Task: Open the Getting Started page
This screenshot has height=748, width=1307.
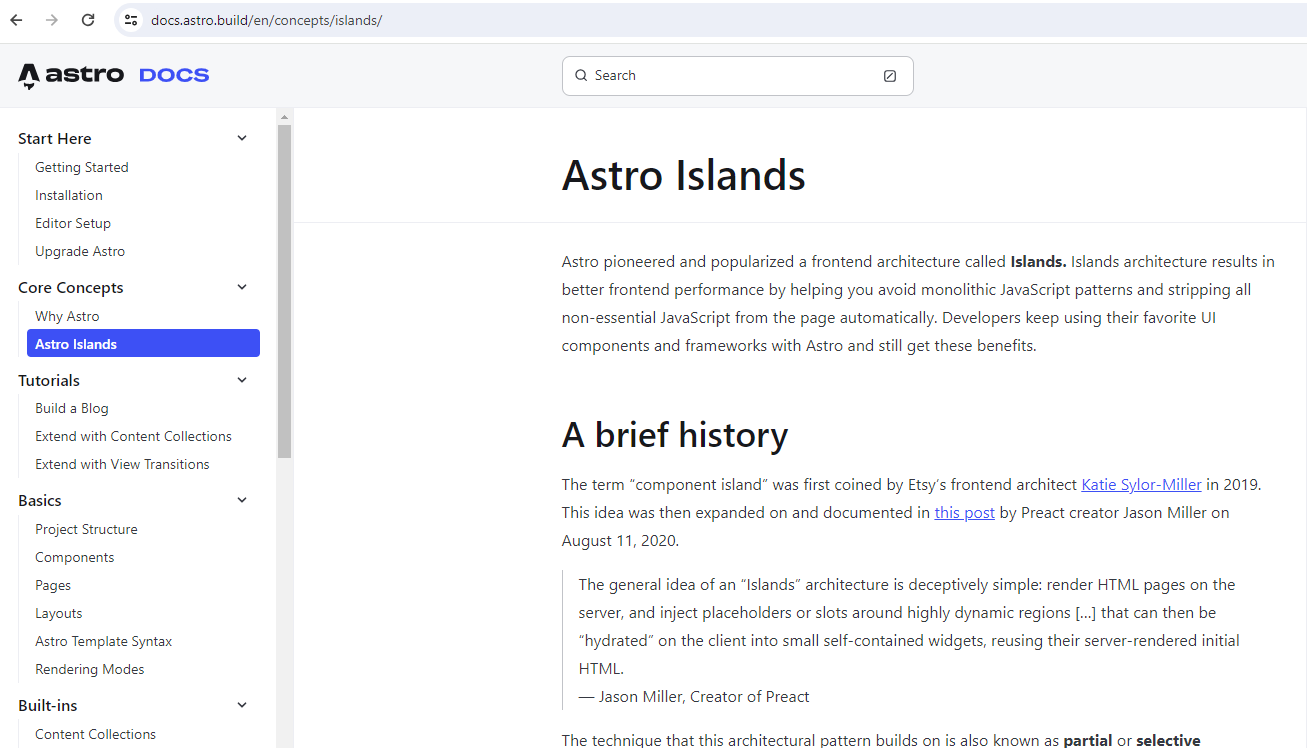Action: 82,167
